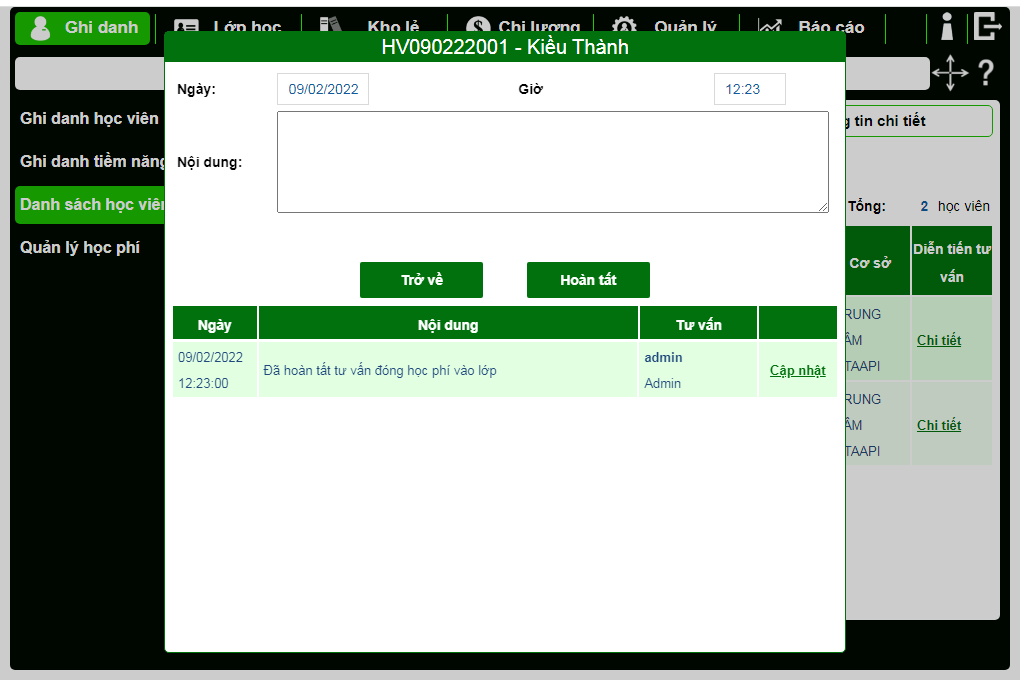This screenshot has height=680, width=1020.
Task: Click the logout icon in the corner
Action: point(988,27)
